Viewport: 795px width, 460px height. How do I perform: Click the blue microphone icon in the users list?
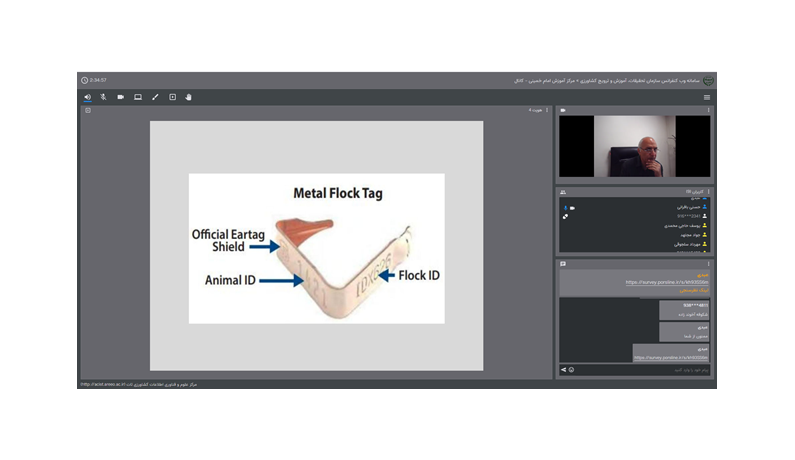565,208
